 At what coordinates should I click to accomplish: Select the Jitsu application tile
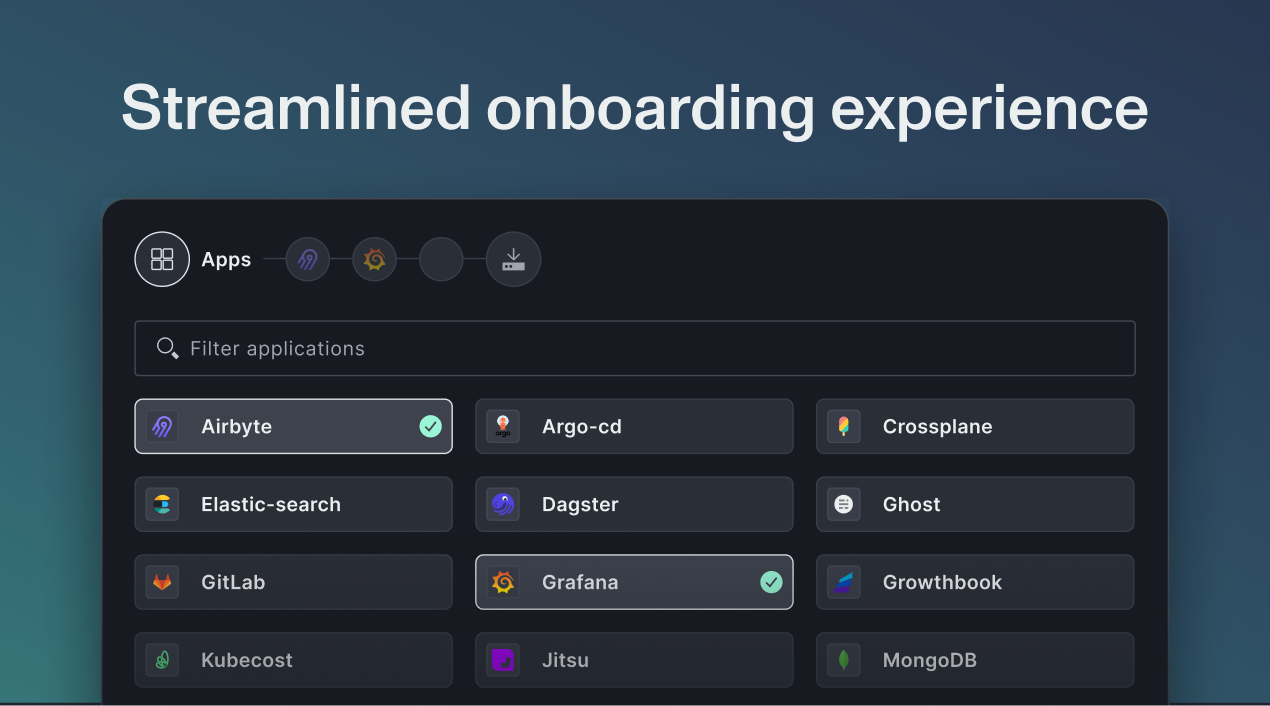coord(634,660)
